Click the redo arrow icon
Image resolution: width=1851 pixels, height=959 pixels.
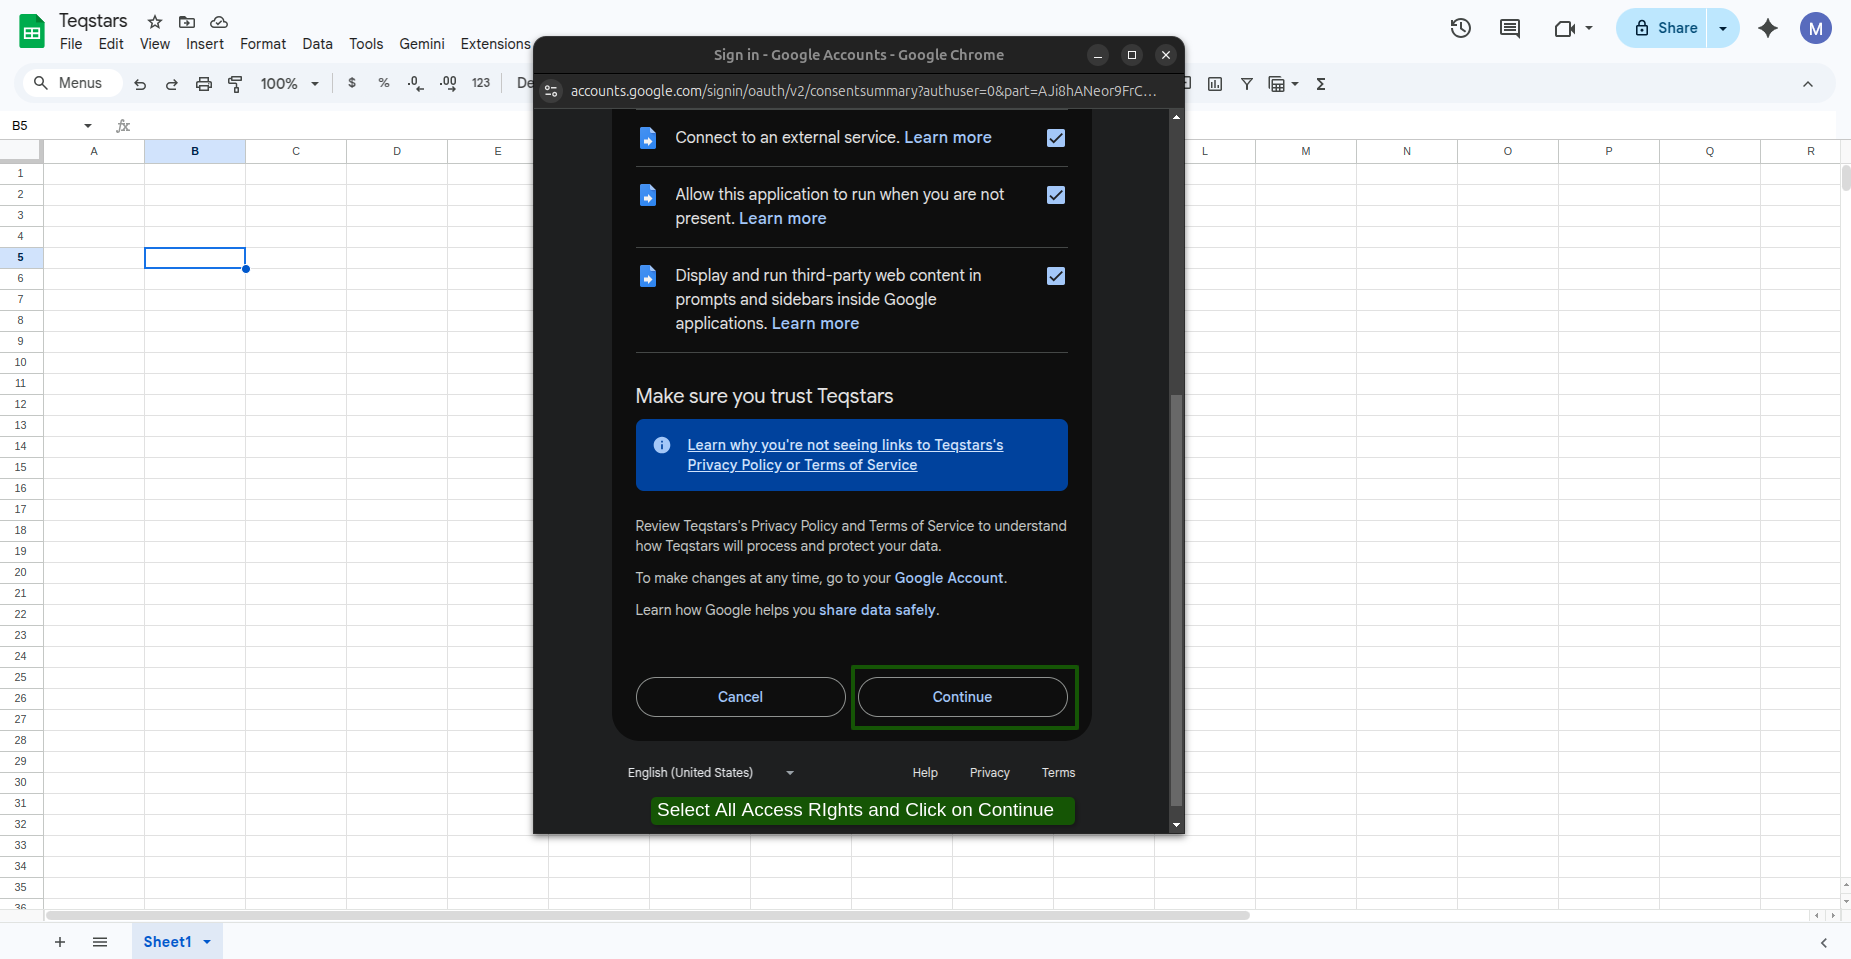[172, 84]
